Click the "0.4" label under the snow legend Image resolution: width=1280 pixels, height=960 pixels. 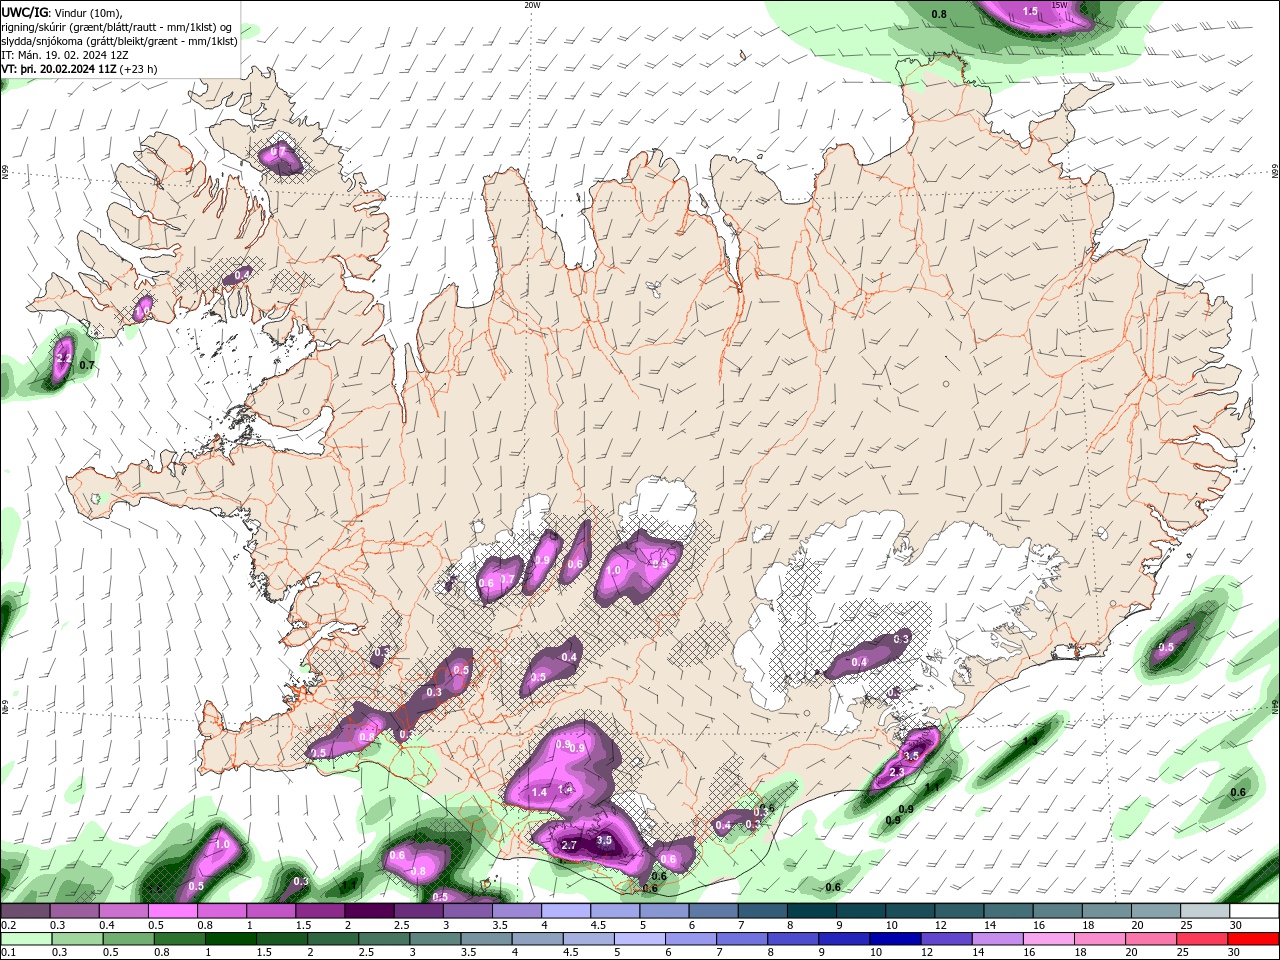point(107,925)
